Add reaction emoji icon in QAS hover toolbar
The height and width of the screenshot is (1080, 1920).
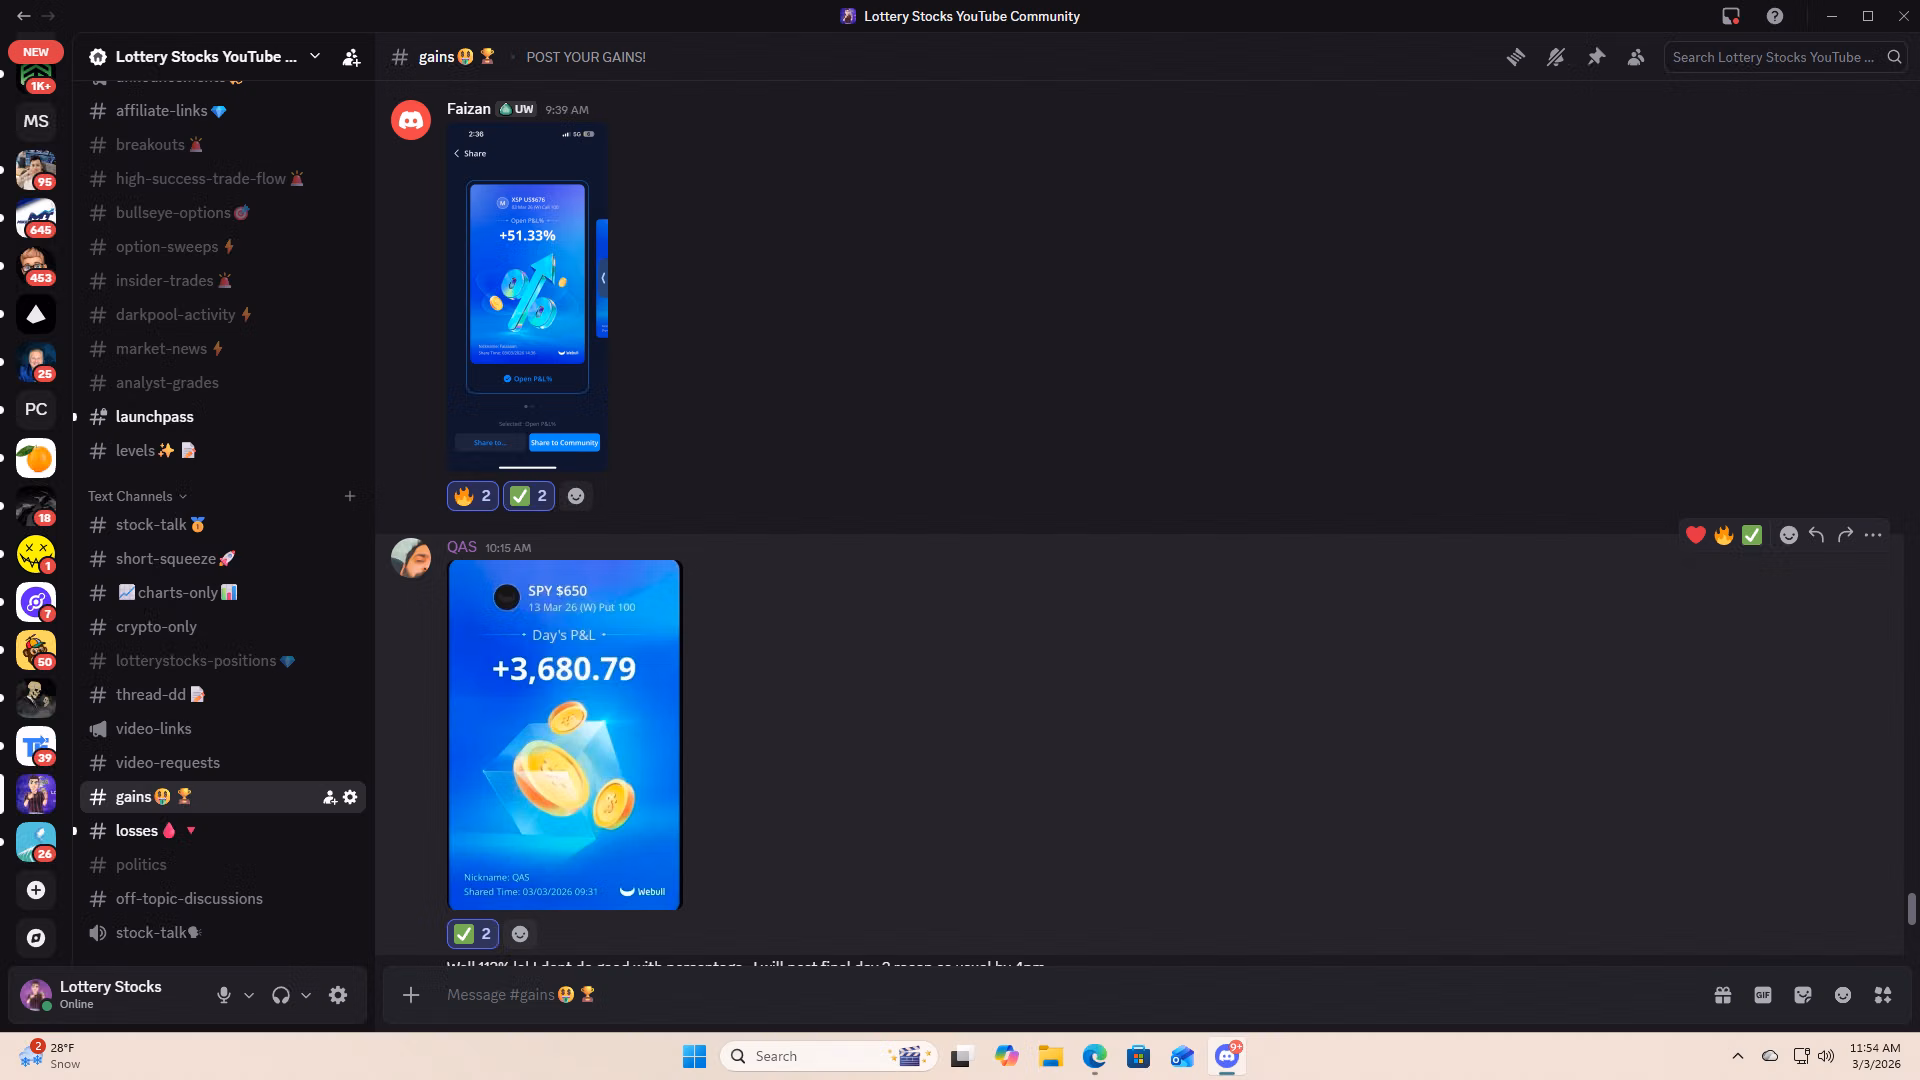1789,535
